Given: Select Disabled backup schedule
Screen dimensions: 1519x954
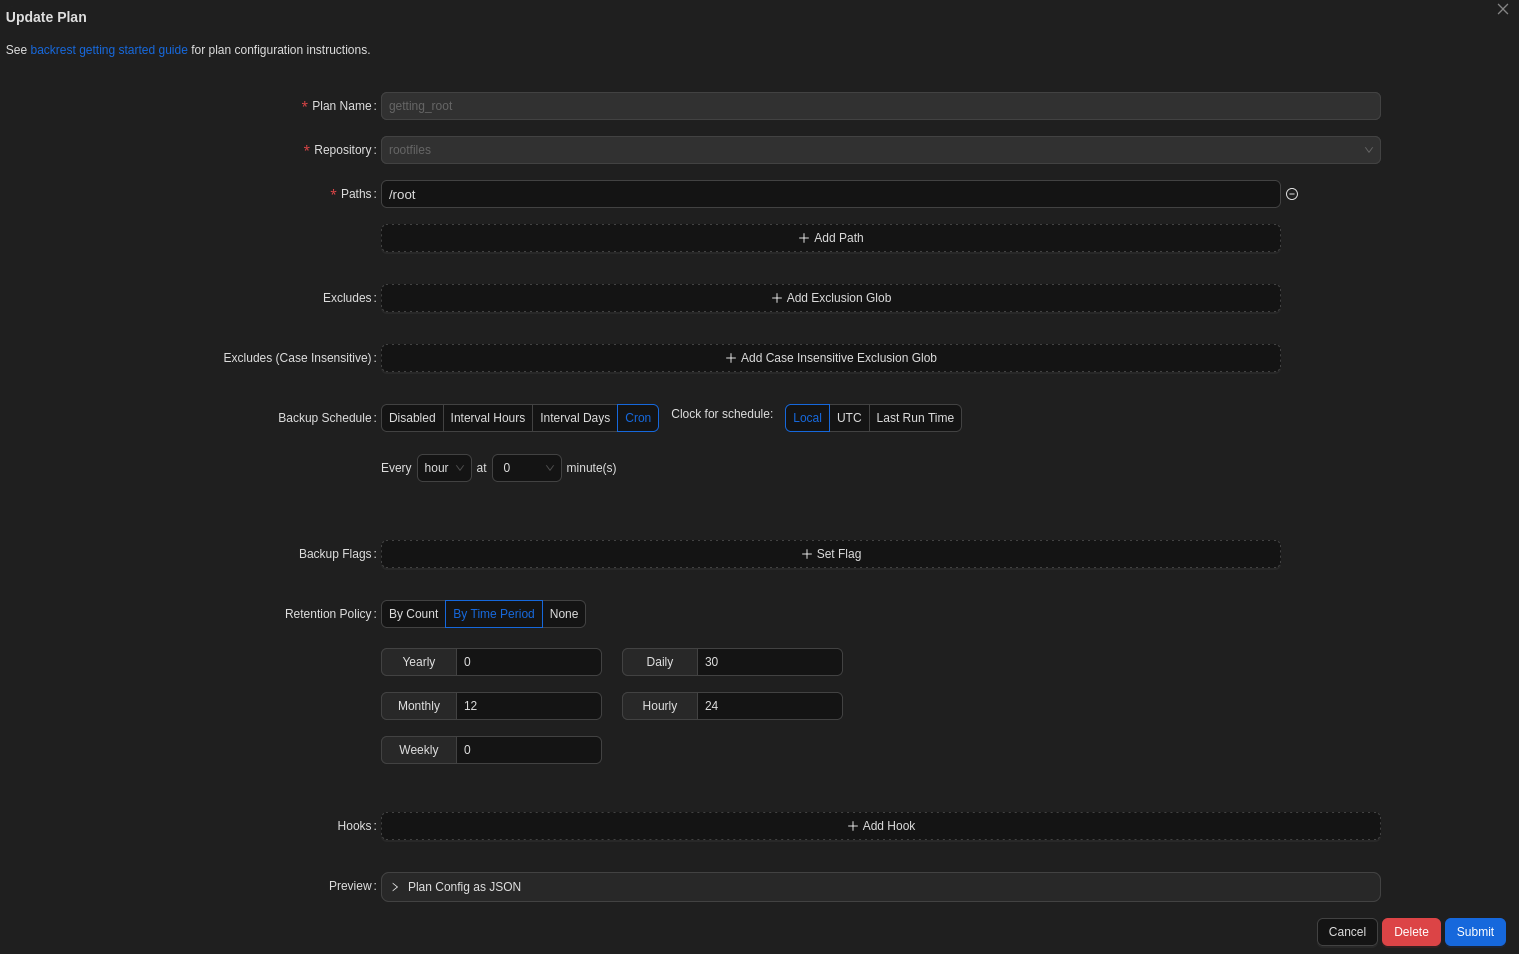Looking at the screenshot, I should coord(412,418).
